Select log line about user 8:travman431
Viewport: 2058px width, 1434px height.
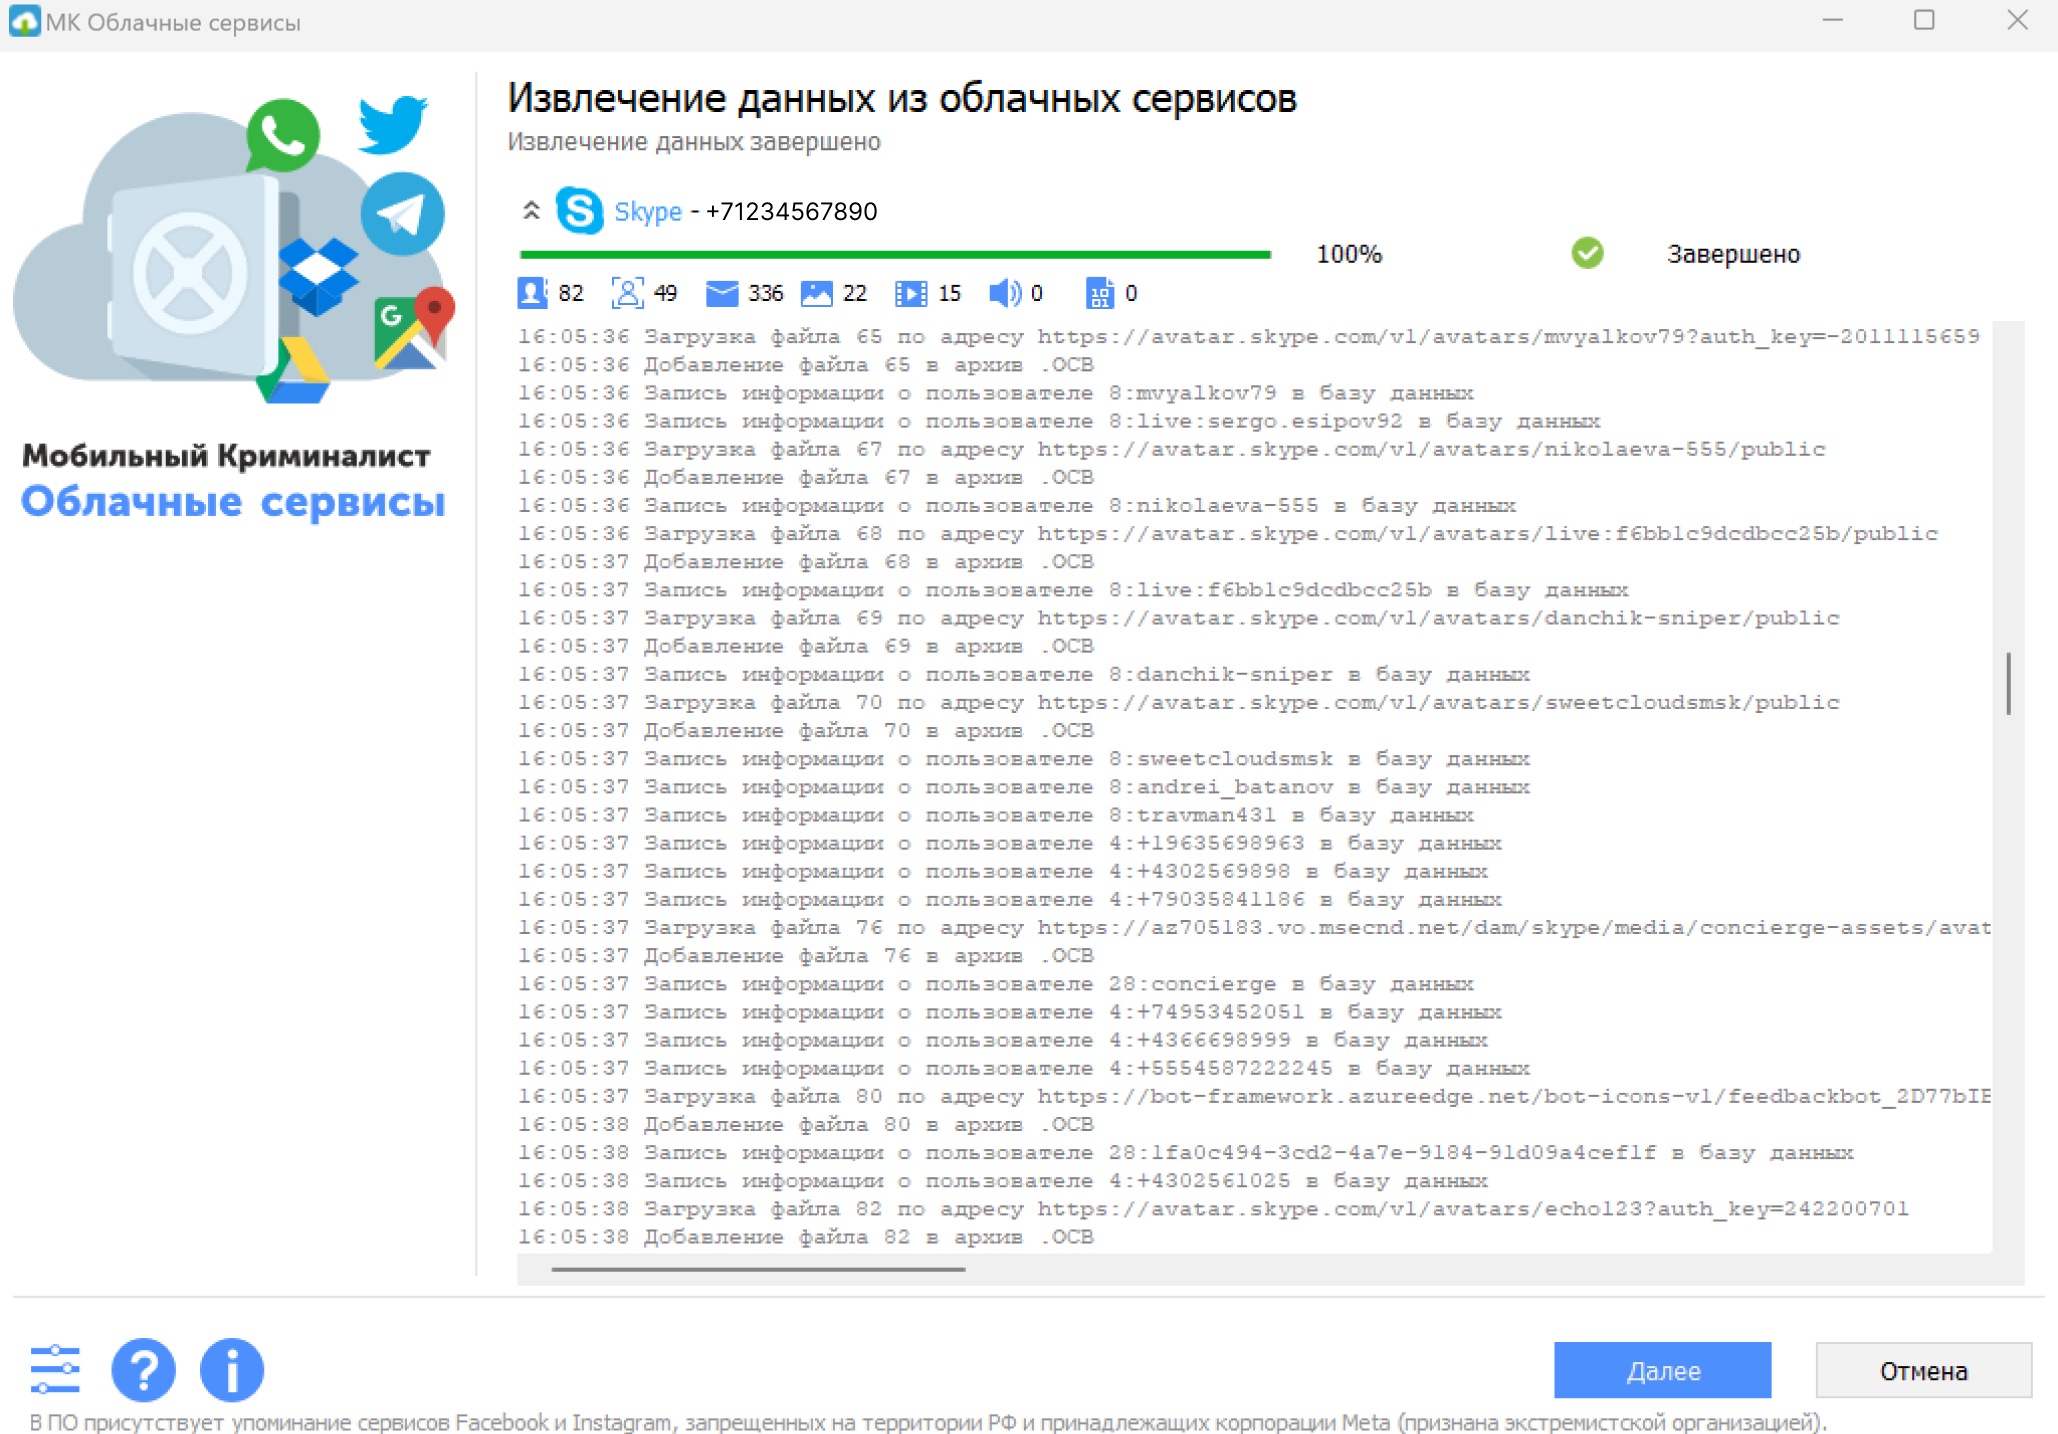pyautogui.click(x=995, y=815)
